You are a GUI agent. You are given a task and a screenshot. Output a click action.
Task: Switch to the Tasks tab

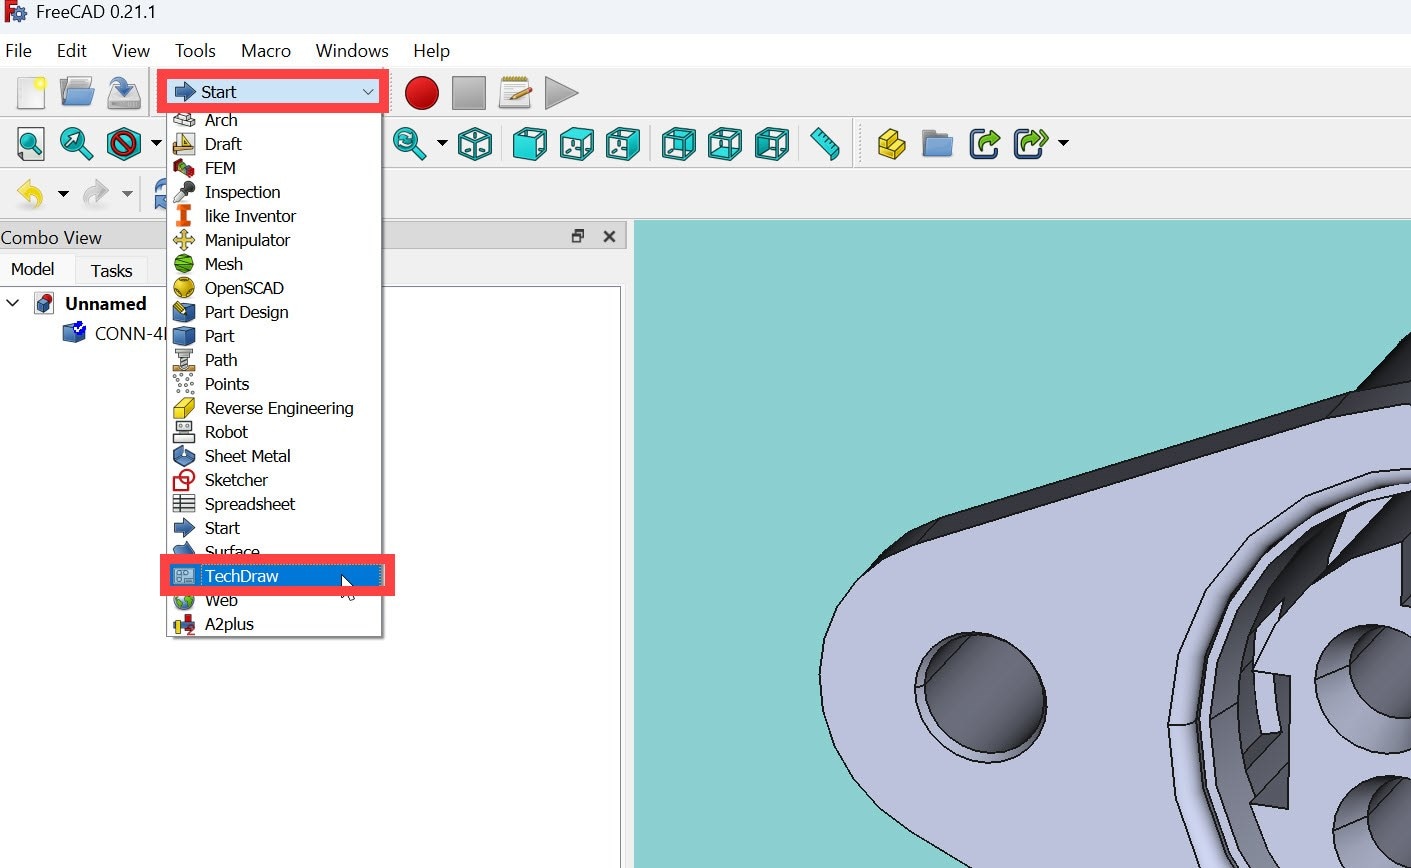click(111, 271)
